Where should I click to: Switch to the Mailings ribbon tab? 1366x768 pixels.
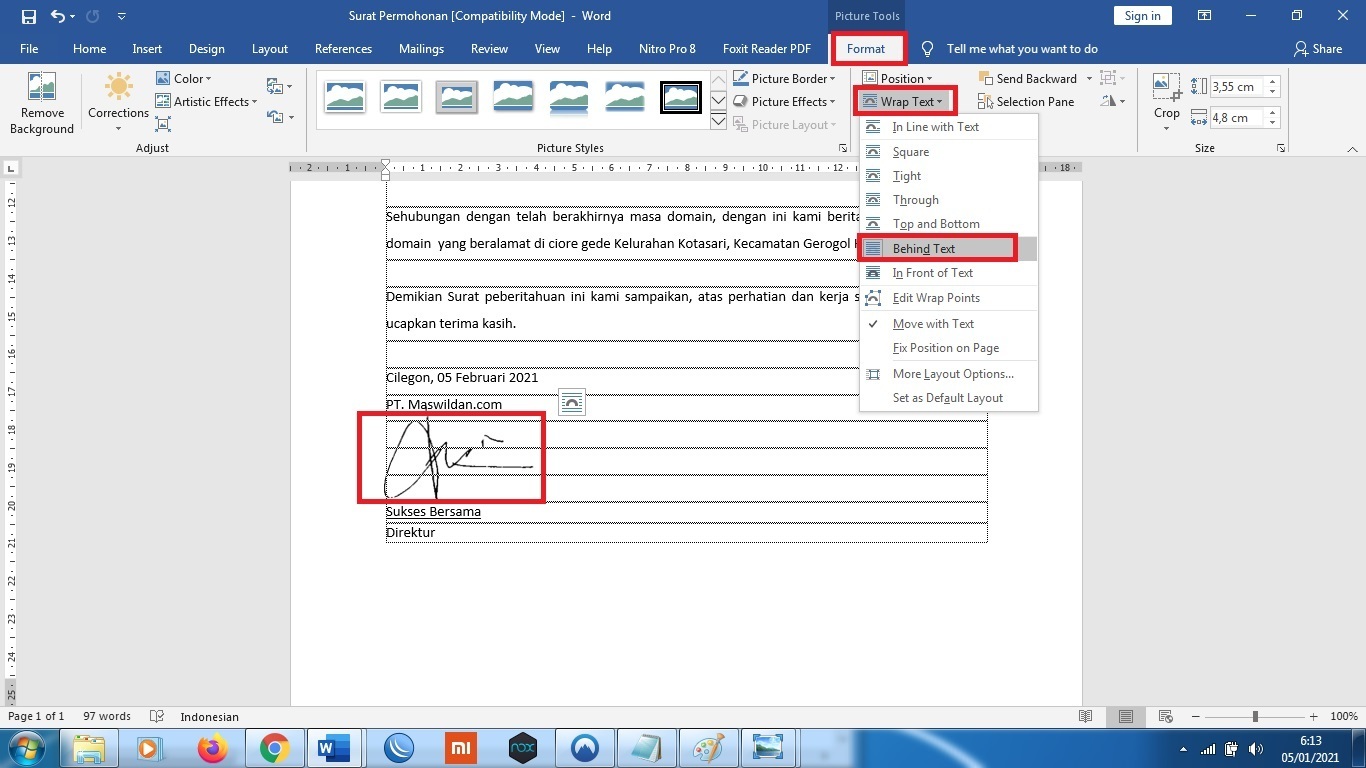tap(421, 48)
